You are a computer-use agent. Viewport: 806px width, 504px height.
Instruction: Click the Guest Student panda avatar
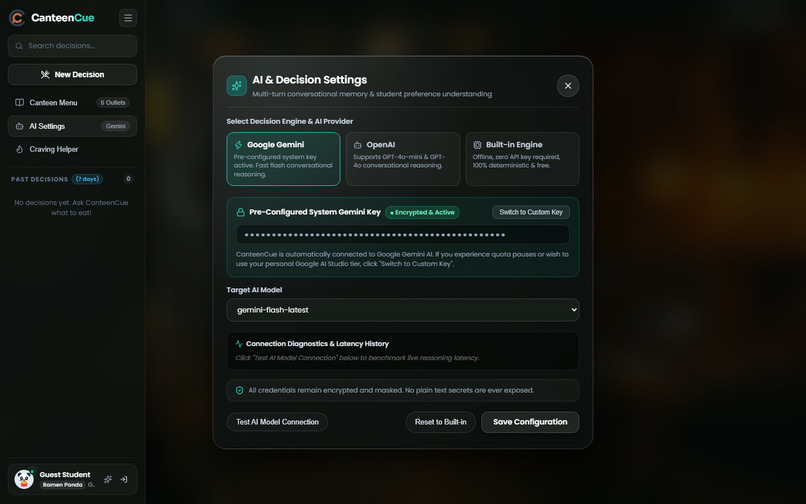pyautogui.click(x=24, y=479)
